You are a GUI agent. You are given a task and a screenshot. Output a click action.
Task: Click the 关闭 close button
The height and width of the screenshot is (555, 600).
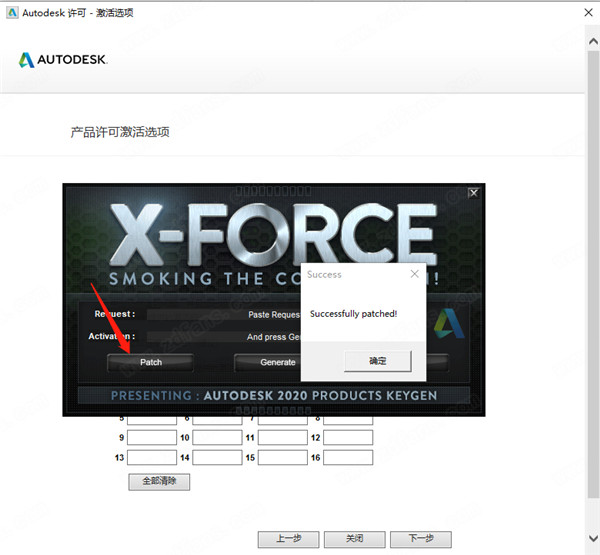tap(355, 539)
